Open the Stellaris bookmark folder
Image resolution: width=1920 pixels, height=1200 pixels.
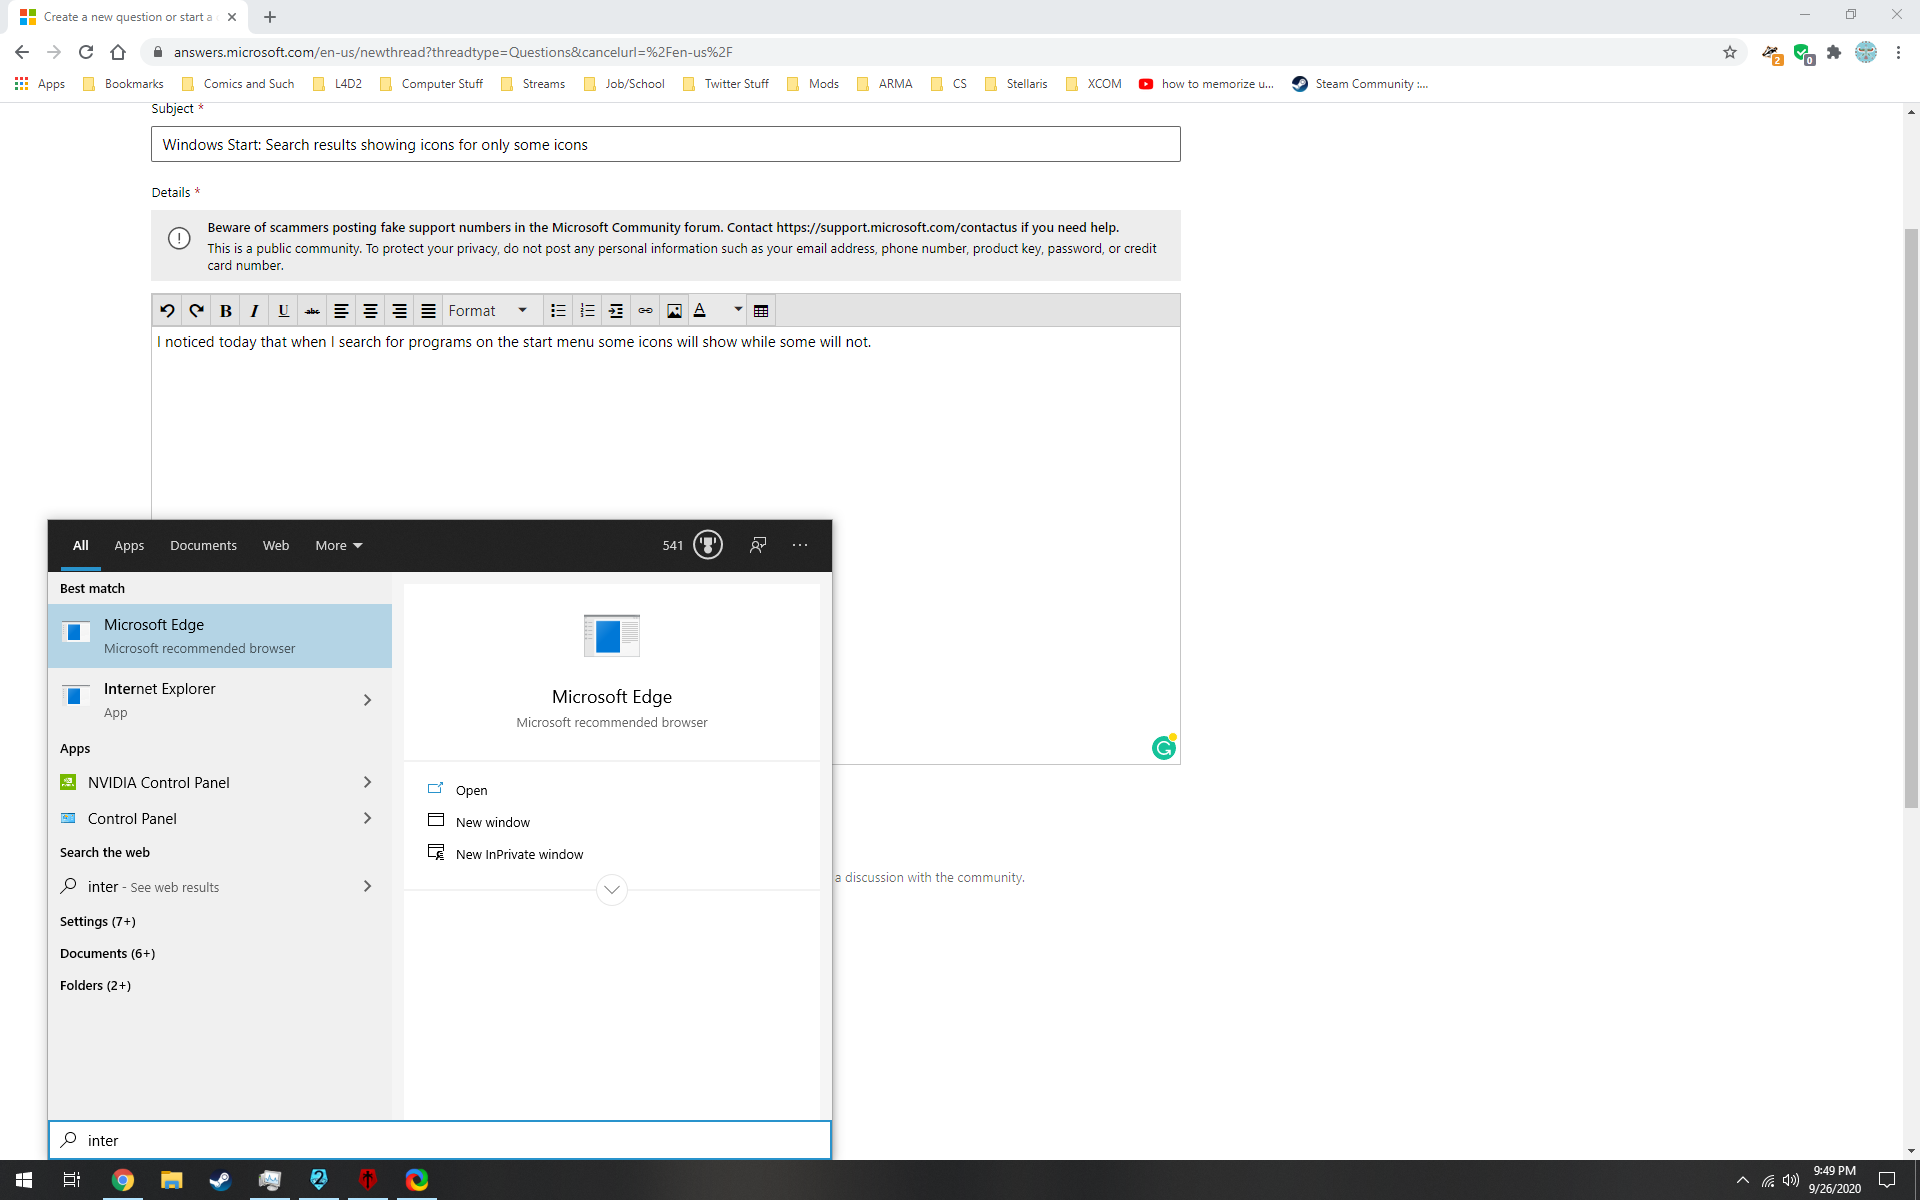(x=1016, y=84)
